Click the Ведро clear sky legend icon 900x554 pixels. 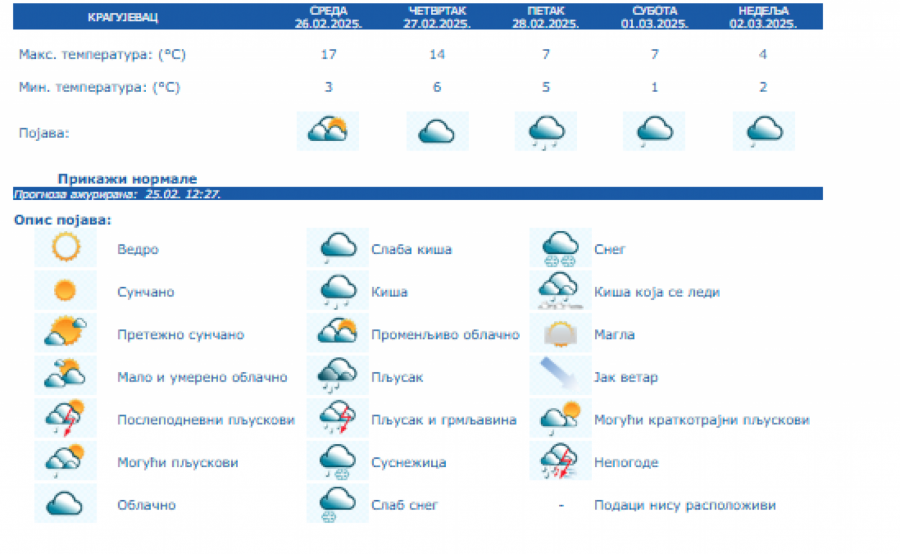click(x=65, y=248)
